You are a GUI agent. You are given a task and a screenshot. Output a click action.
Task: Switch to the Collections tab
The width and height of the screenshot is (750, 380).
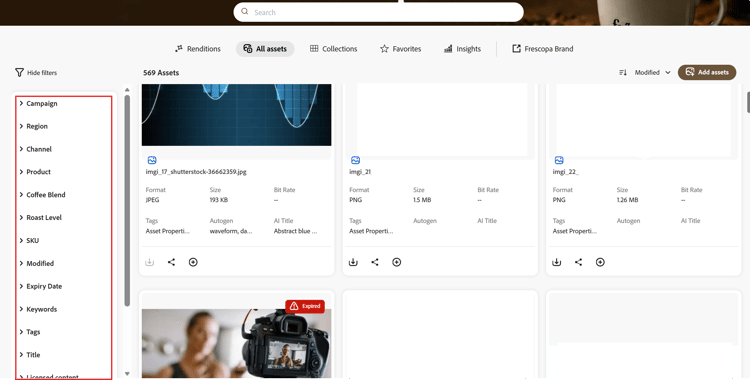[x=333, y=49]
